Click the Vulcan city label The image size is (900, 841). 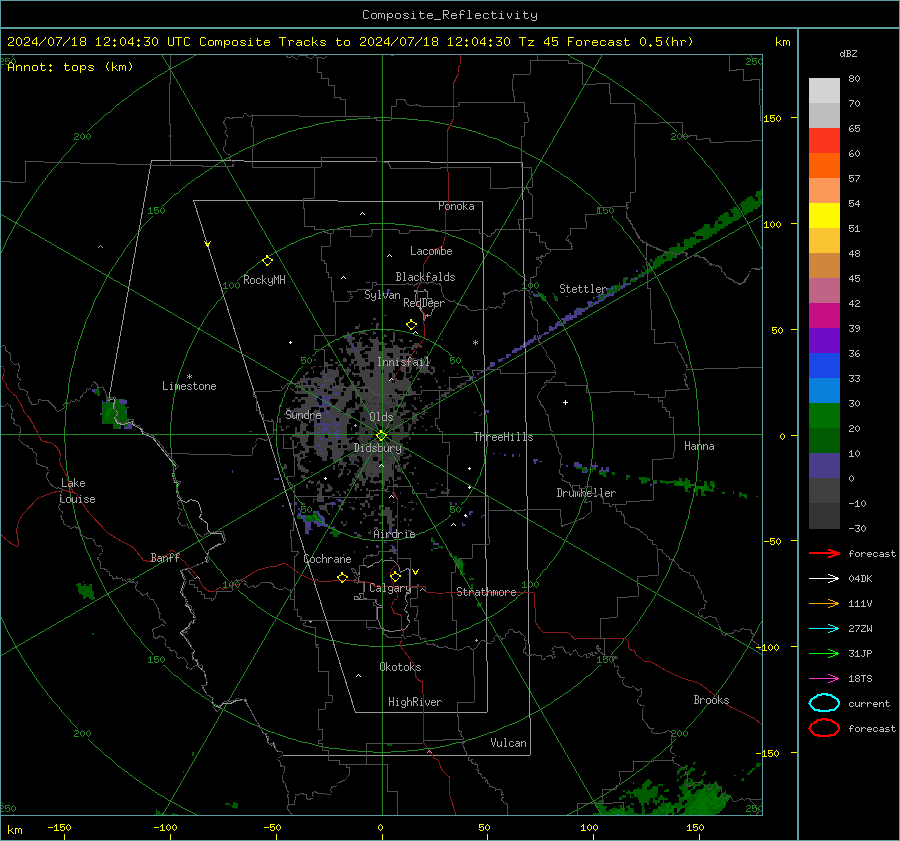coord(508,743)
